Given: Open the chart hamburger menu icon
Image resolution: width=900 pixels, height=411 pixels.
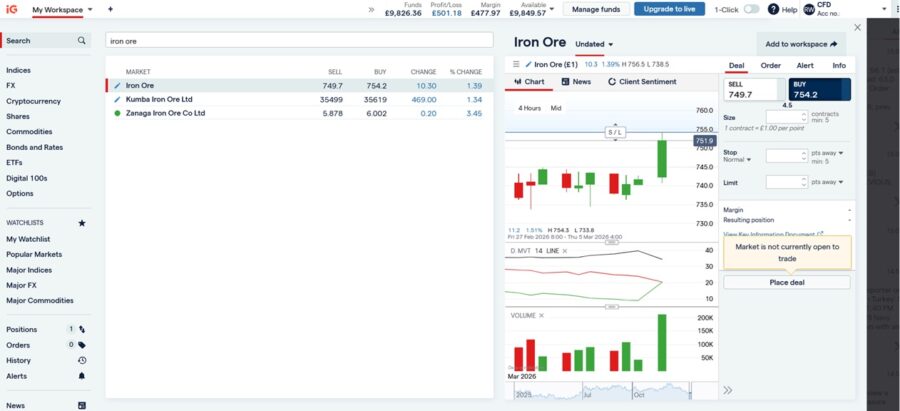Looking at the screenshot, I should click(x=515, y=64).
